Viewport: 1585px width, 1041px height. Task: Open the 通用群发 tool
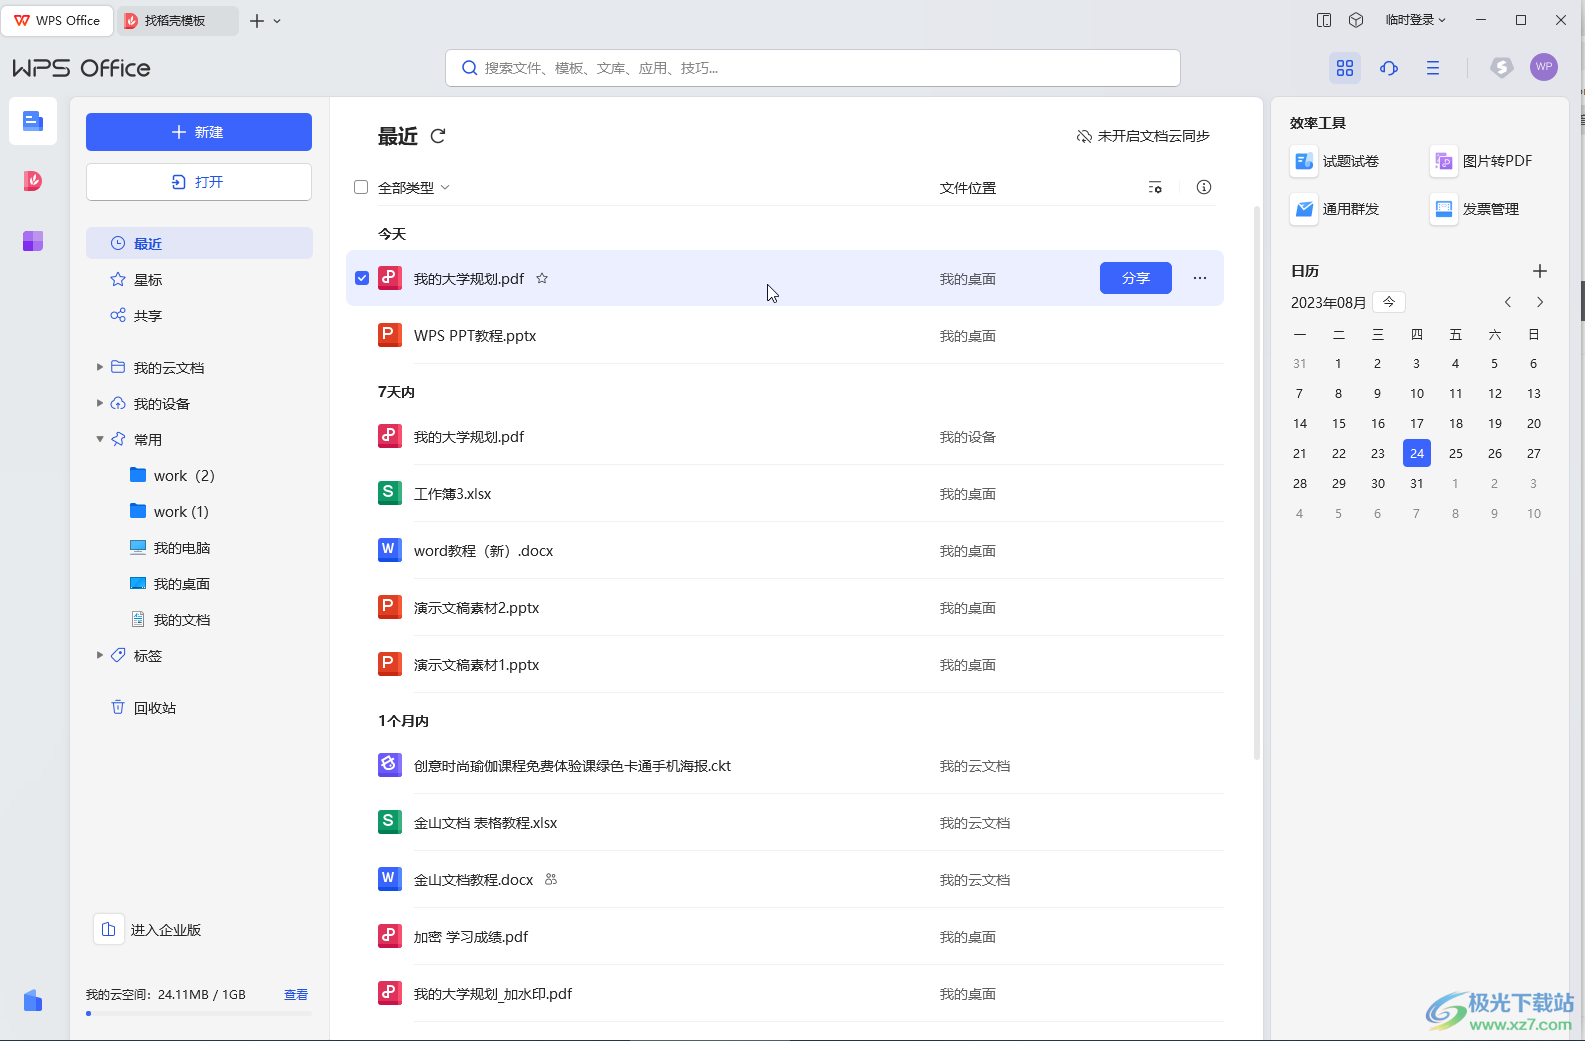(x=1335, y=209)
